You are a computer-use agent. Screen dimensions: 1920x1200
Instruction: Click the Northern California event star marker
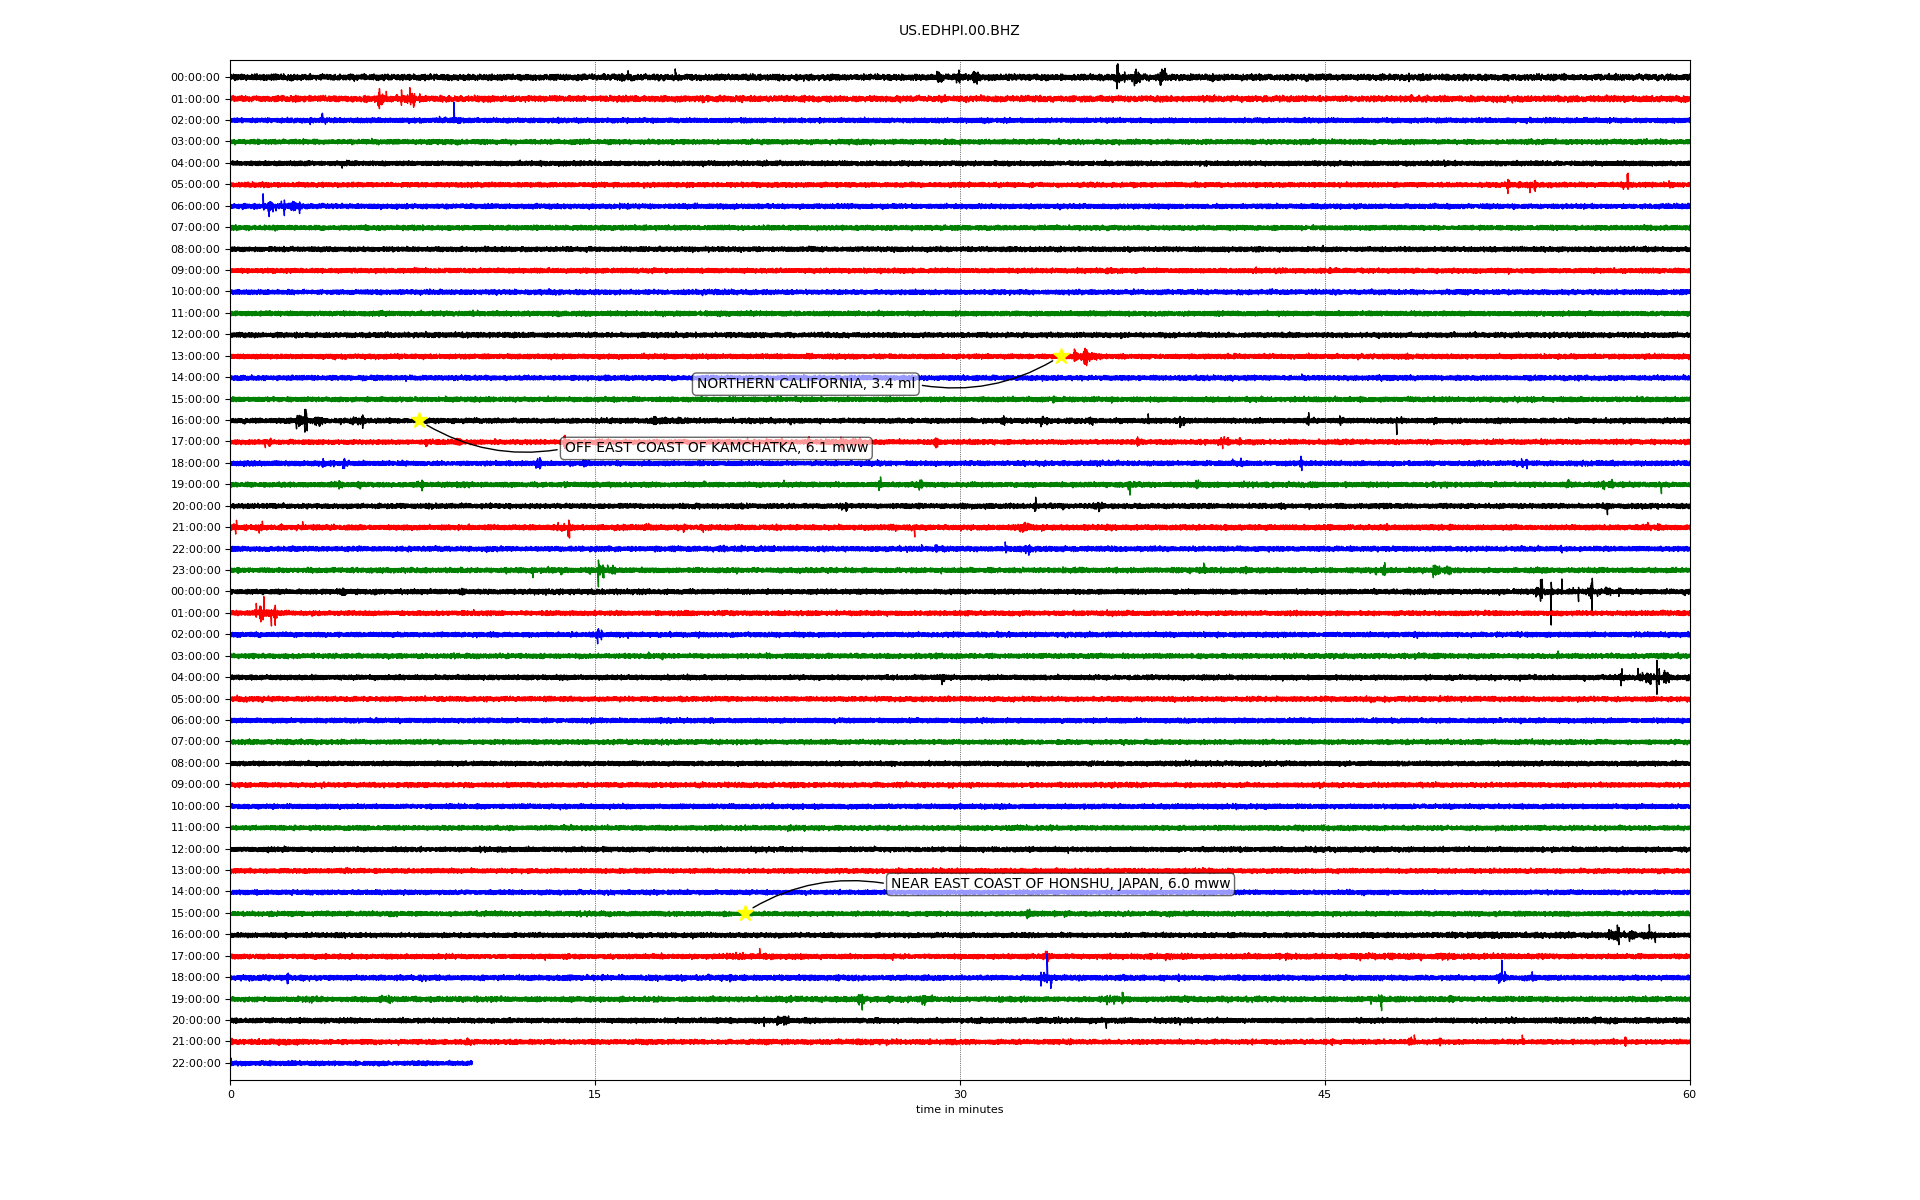coord(1061,356)
